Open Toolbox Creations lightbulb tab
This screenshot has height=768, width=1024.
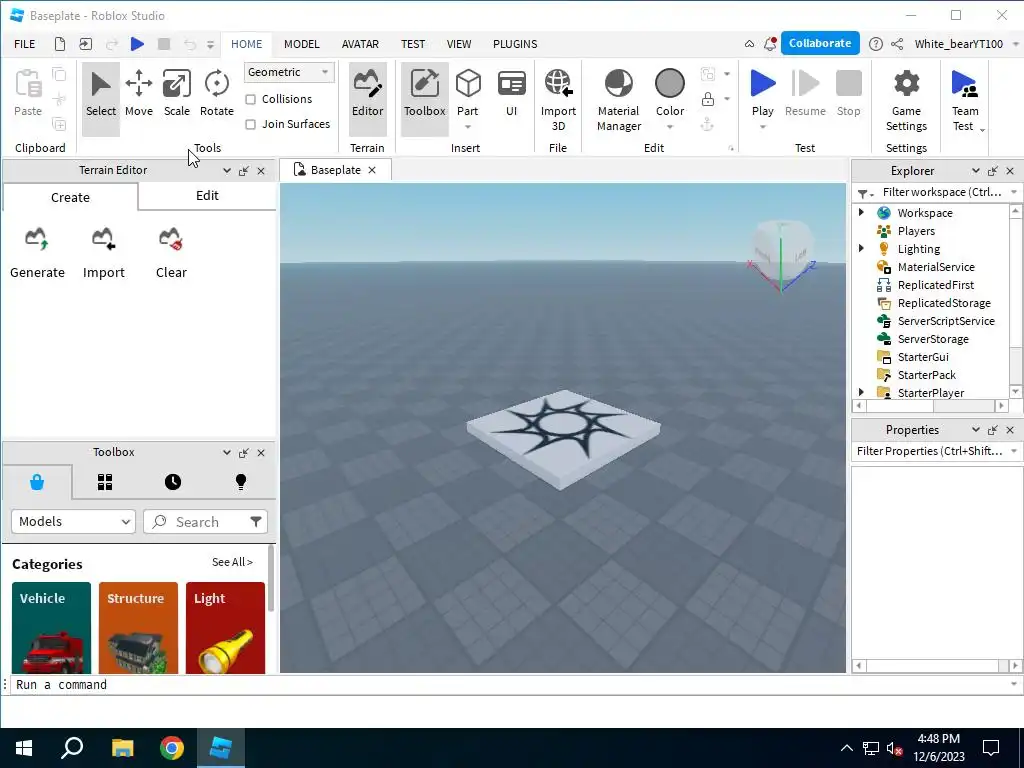pos(241,483)
